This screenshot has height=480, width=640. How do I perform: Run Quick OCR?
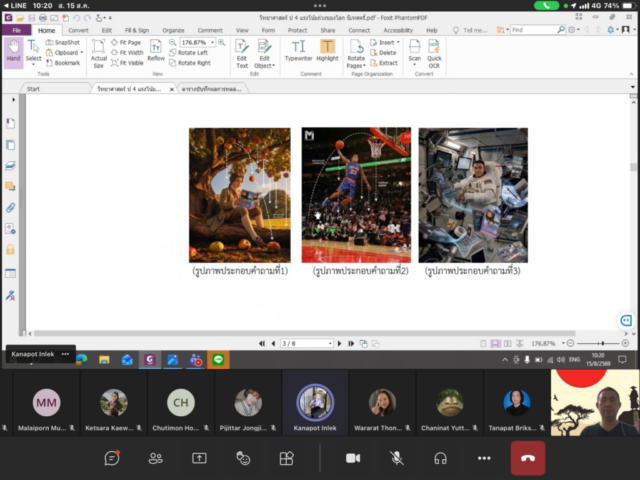pos(434,53)
